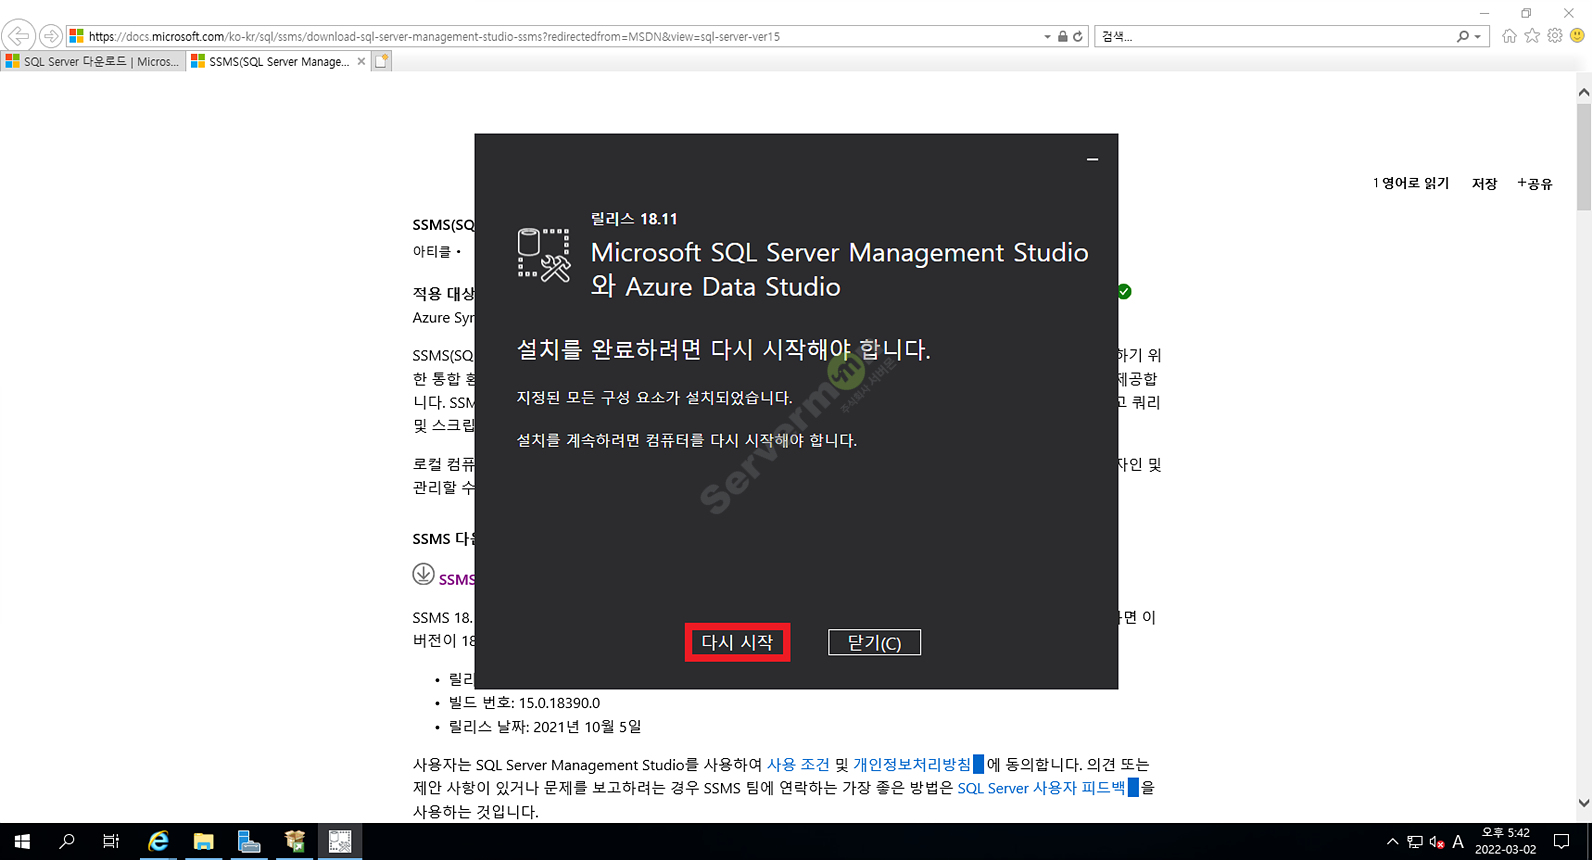1592x860 pixels.
Task: Open 개인정보처리방침 link
Action: point(912,764)
